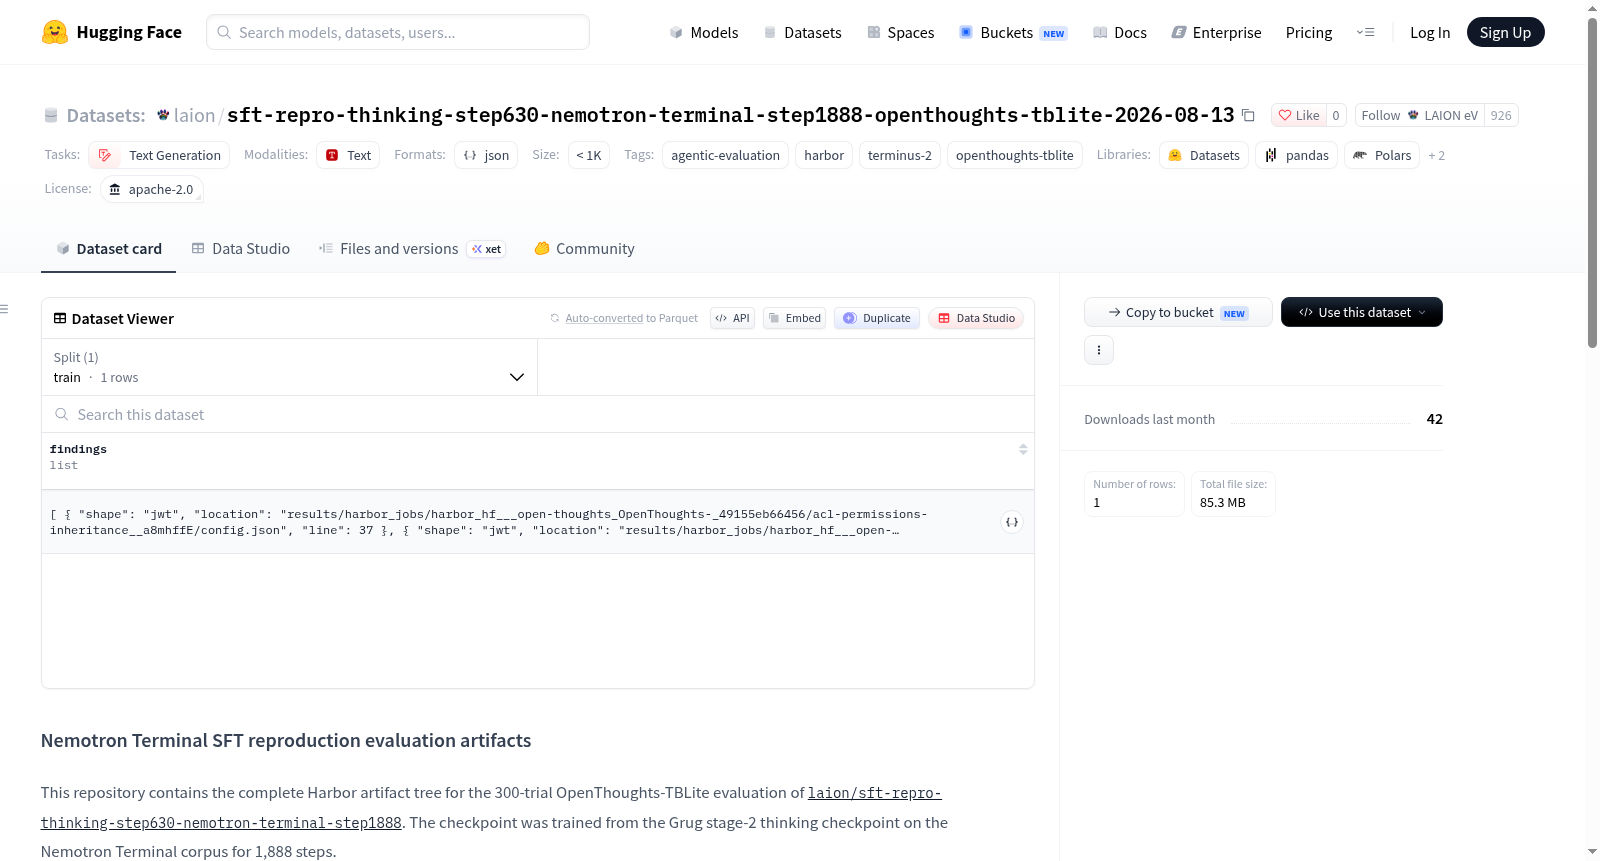Click the search magnifier in dataset search
1600x861 pixels.
point(61,414)
